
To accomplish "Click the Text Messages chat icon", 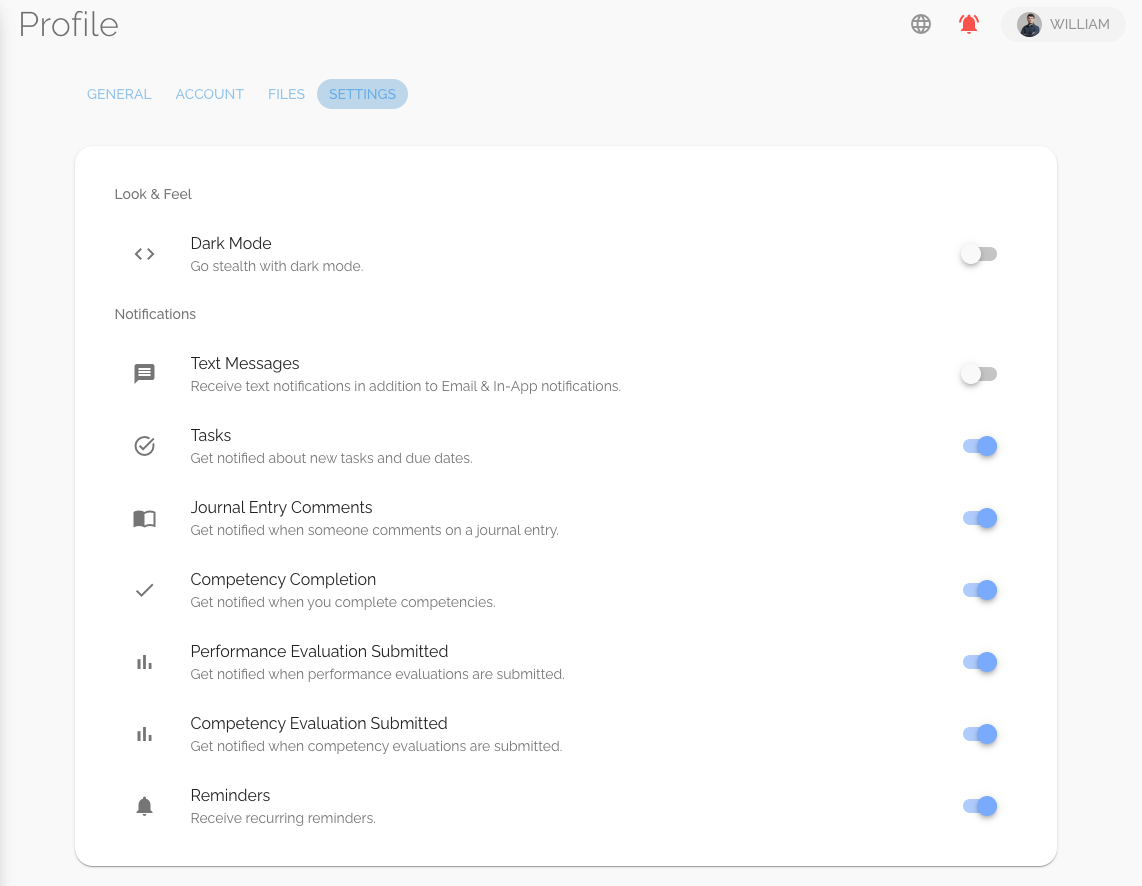I will [144, 373].
